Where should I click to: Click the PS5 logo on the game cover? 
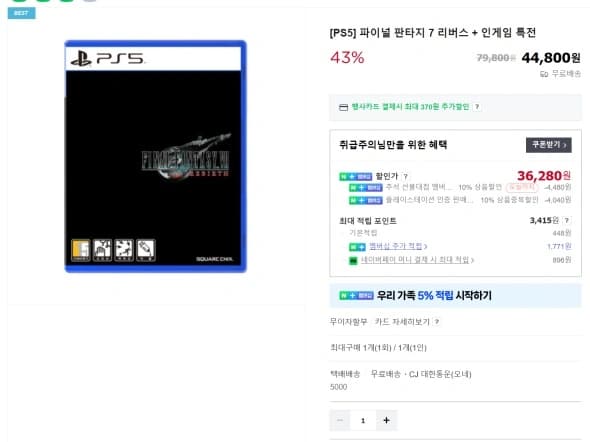click(x=108, y=59)
